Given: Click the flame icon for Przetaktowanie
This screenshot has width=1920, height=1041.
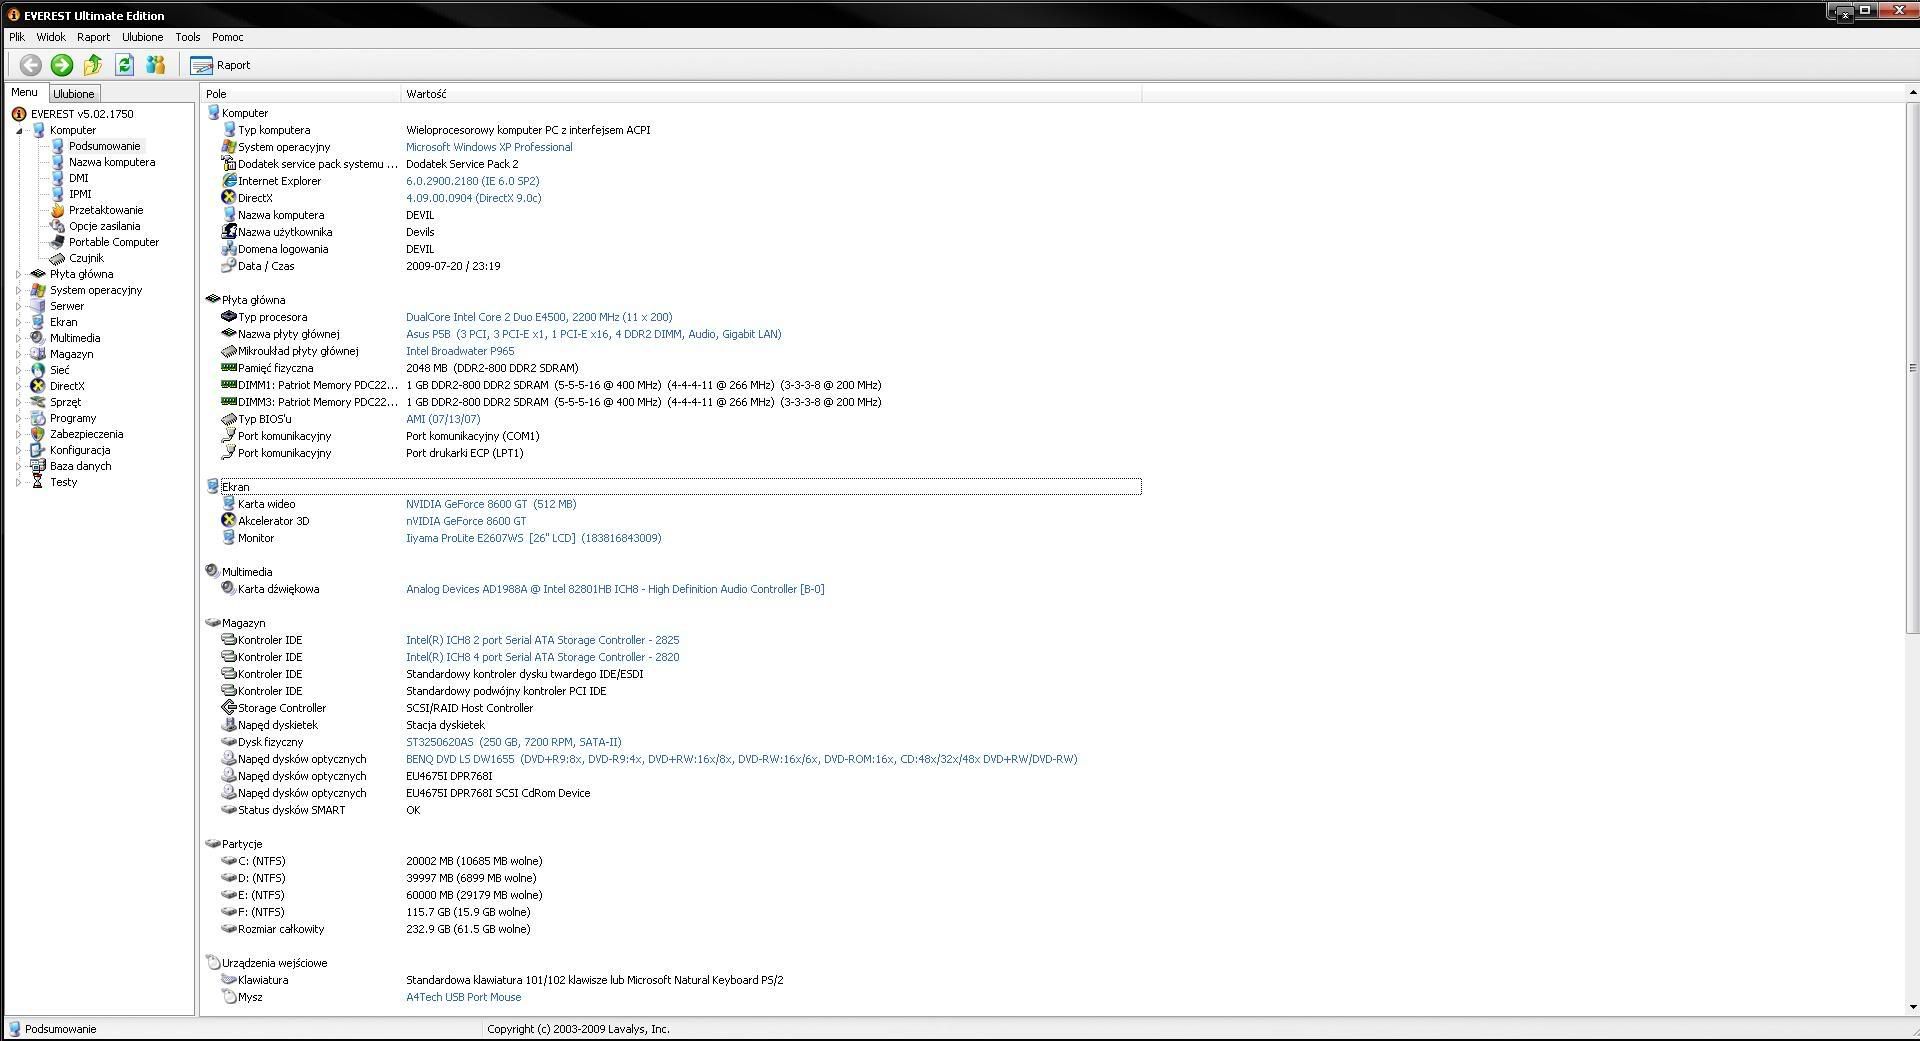Looking at the screenshot, I should click(58, 210).
